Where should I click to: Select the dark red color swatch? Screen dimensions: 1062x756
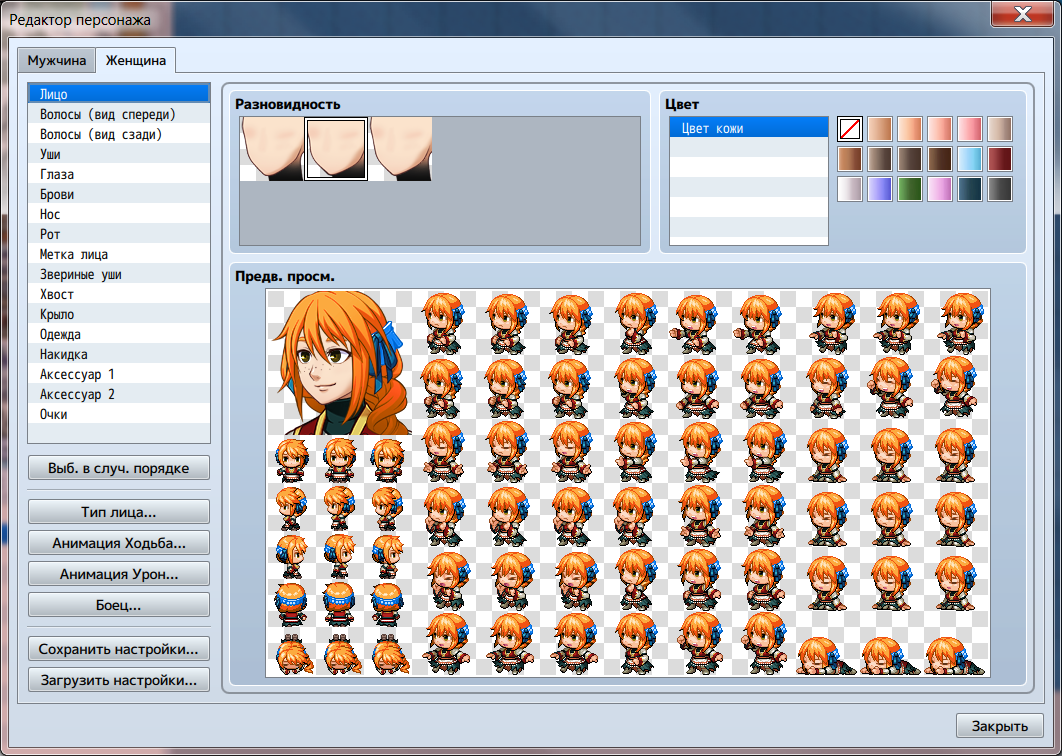1000,159
